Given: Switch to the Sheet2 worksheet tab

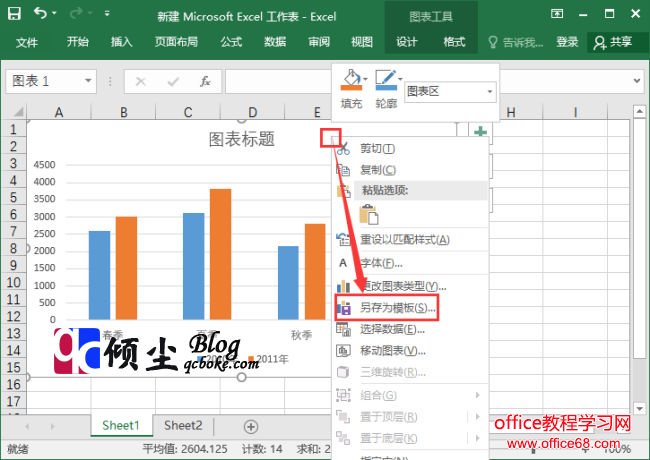Looking at the screenshot, I should pos(183,426).
